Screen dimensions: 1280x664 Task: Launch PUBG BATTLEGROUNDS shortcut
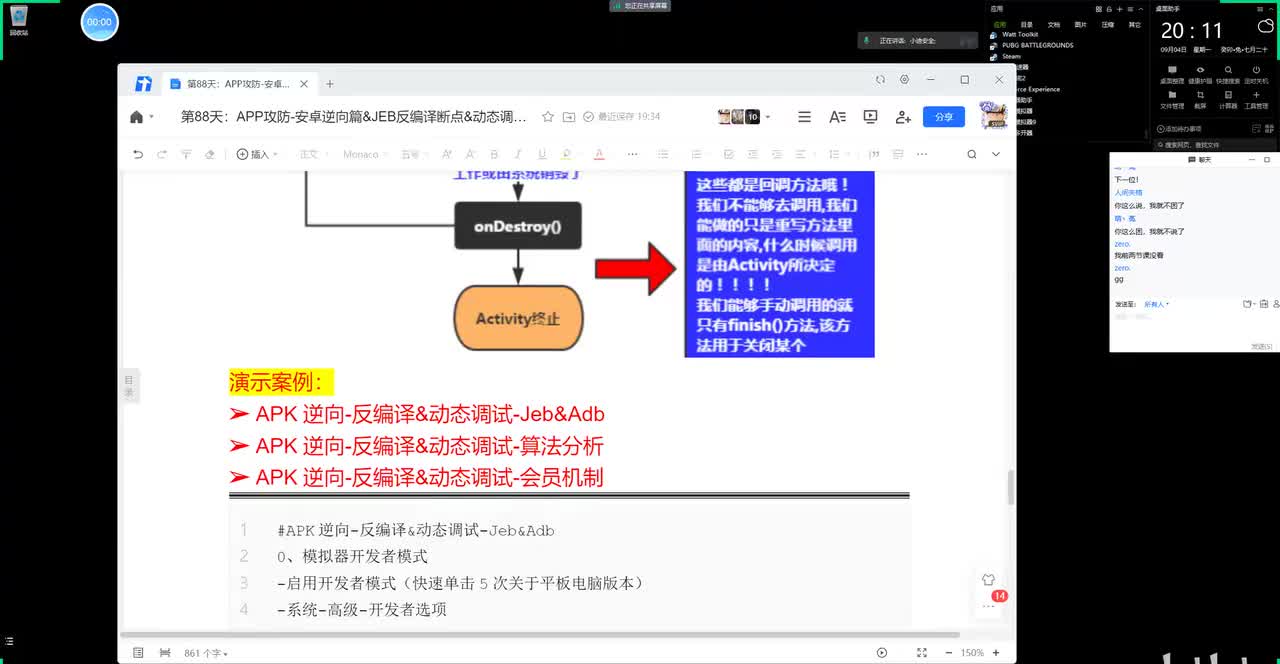pos(1032,45)
